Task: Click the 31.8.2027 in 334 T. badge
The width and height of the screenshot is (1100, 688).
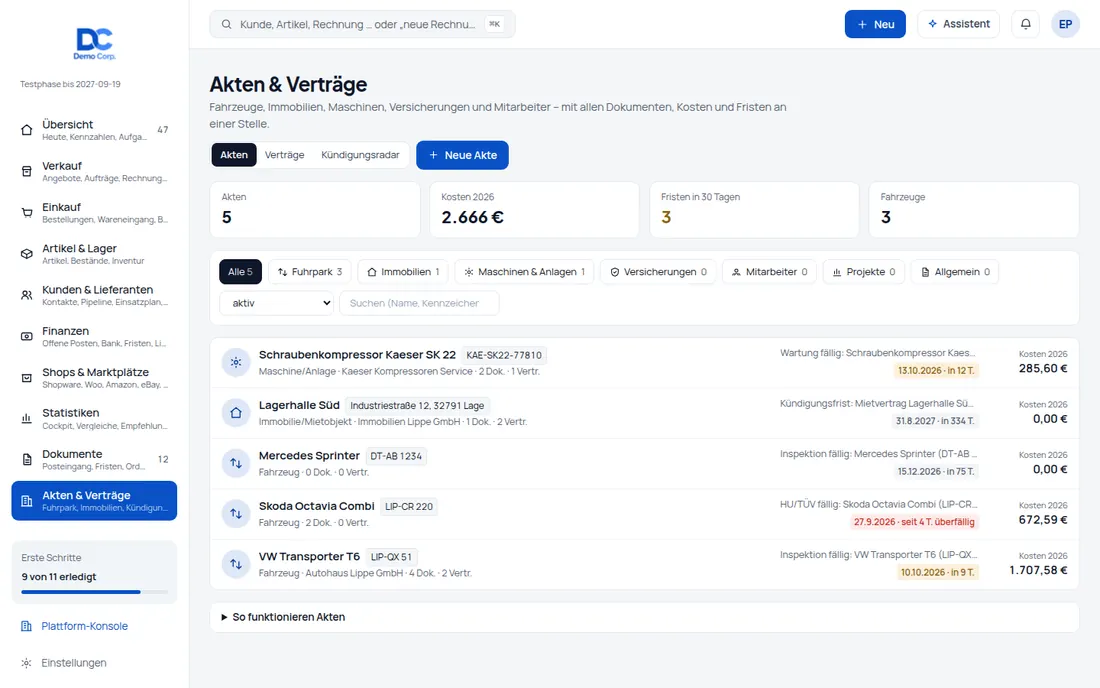Action: (934, 421)
